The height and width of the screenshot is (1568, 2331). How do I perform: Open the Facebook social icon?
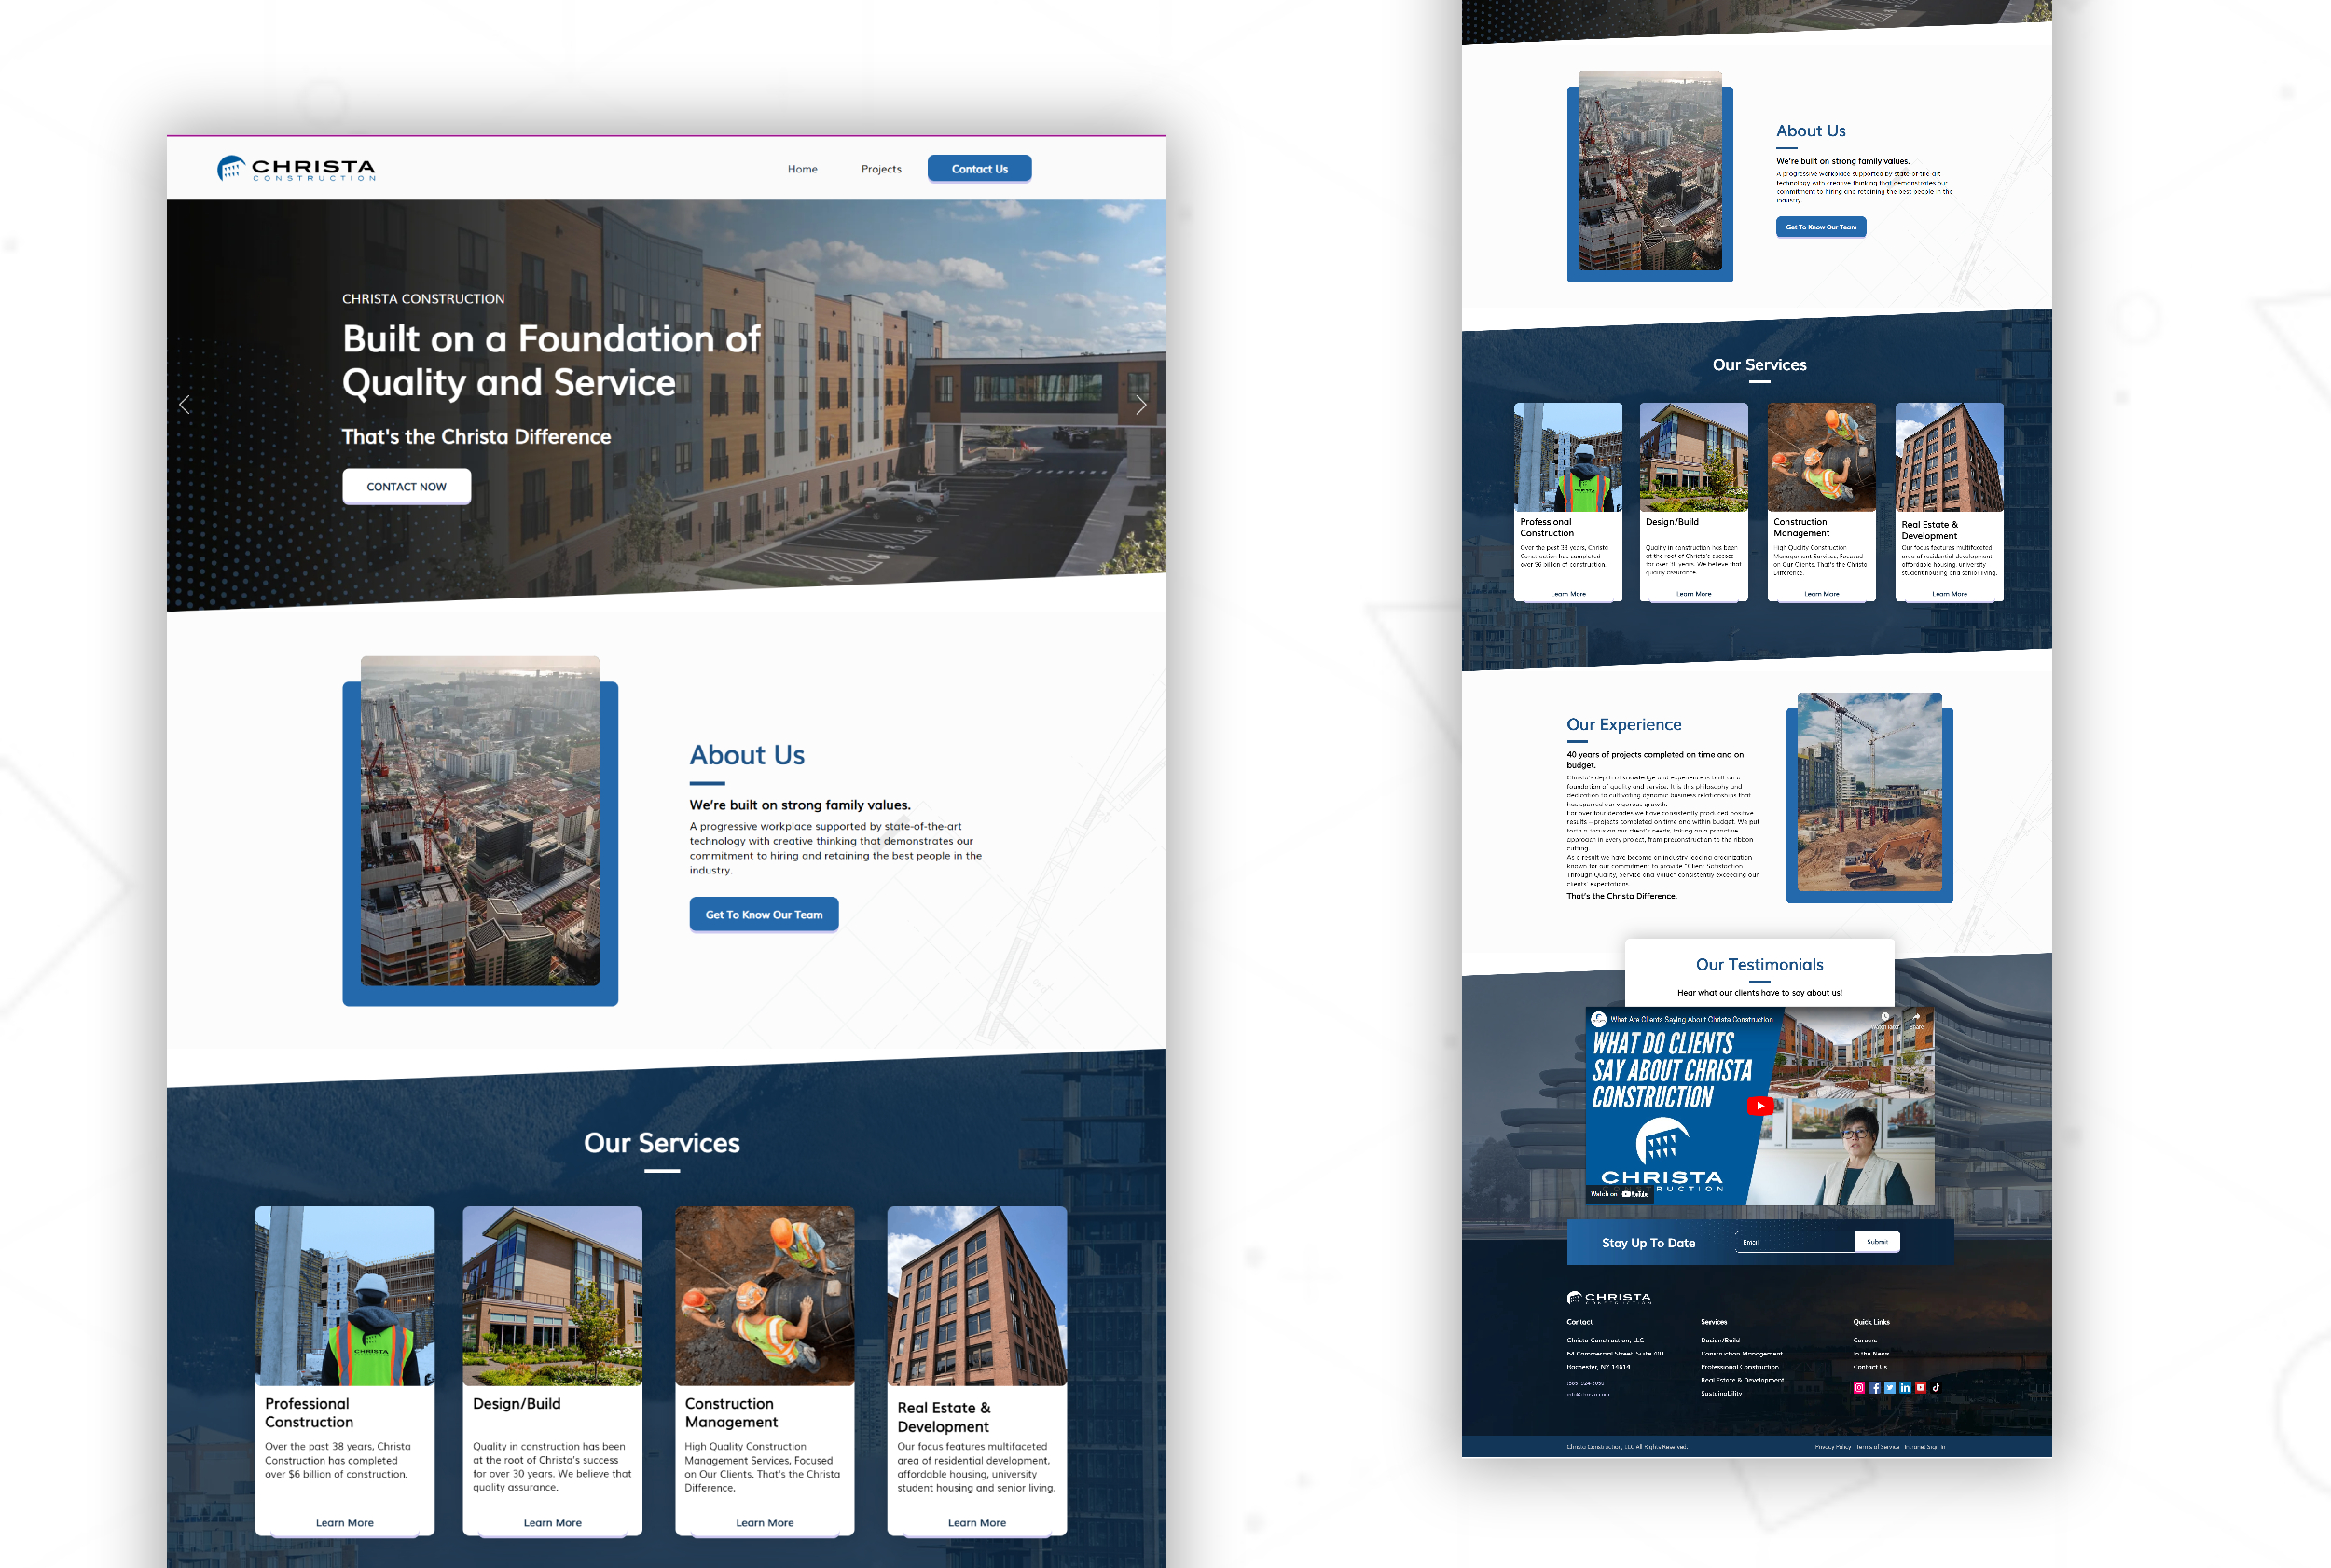click(1875, 1387)
